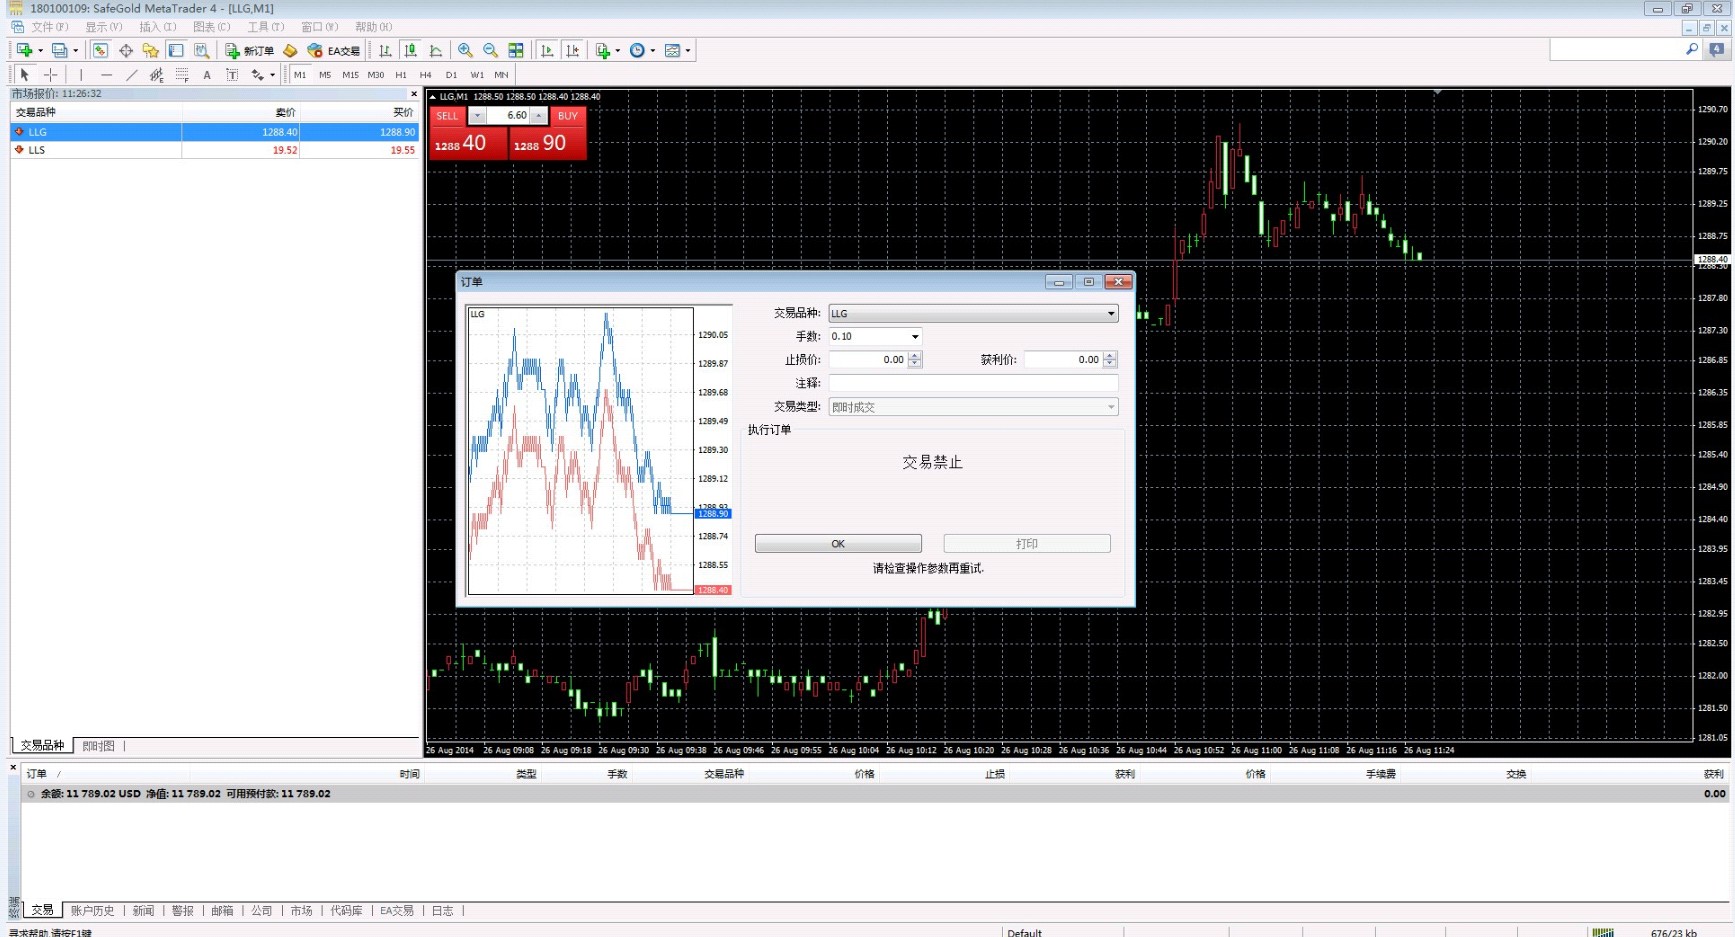Click the 新订单 new order button

coord(249,50)
